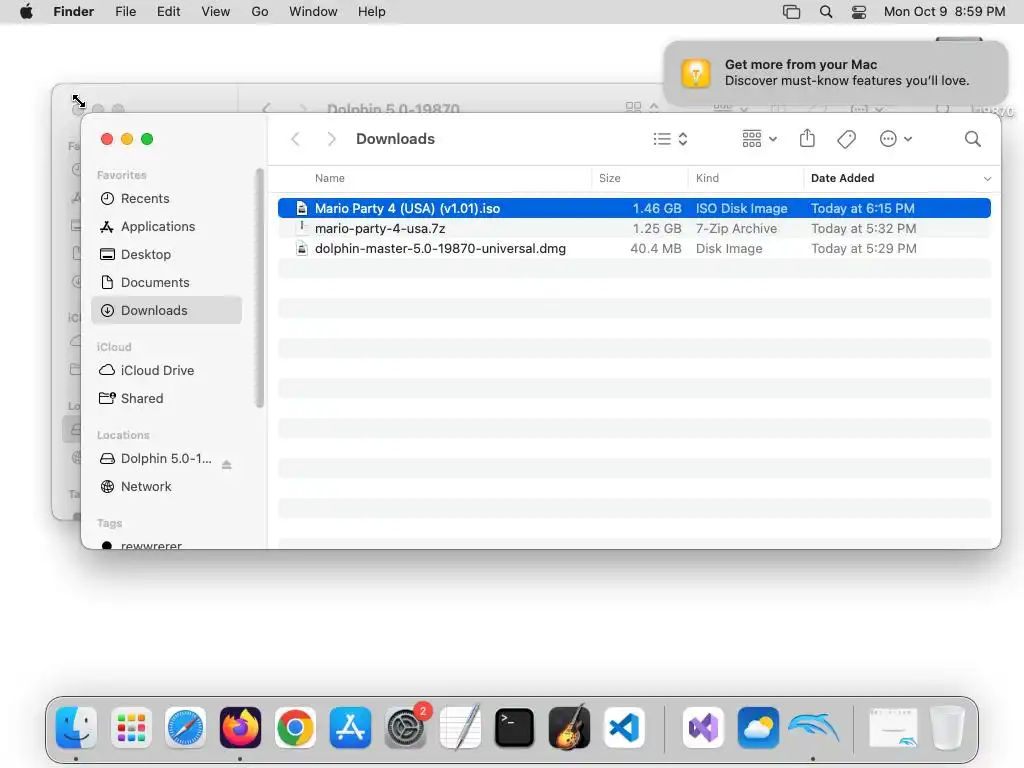The image size is (1024, 768).
Task: Select Applications in the sidebar
Action: [167, 227]
